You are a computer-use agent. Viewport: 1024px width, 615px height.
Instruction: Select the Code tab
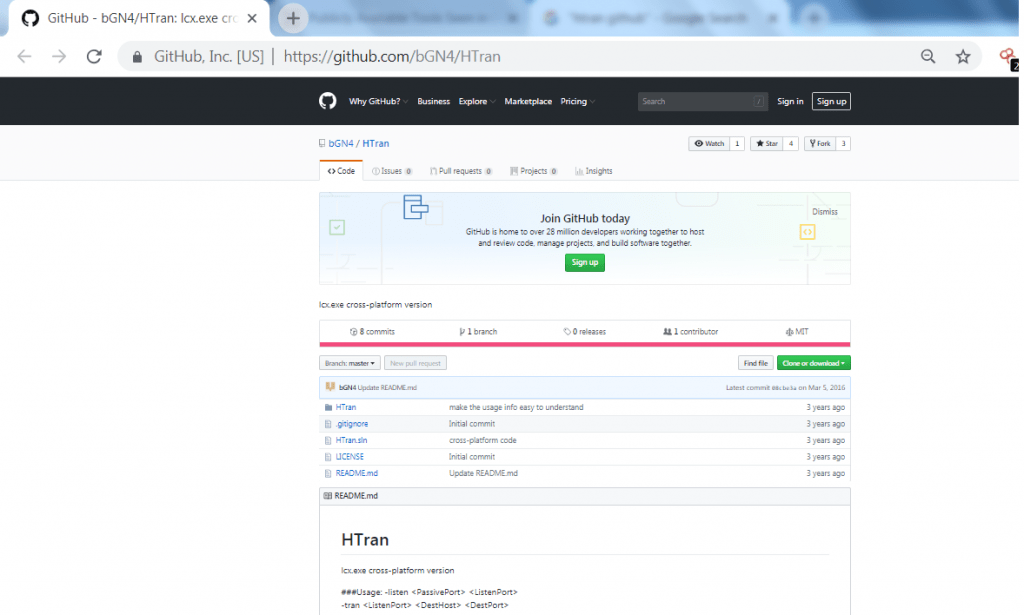341,171
